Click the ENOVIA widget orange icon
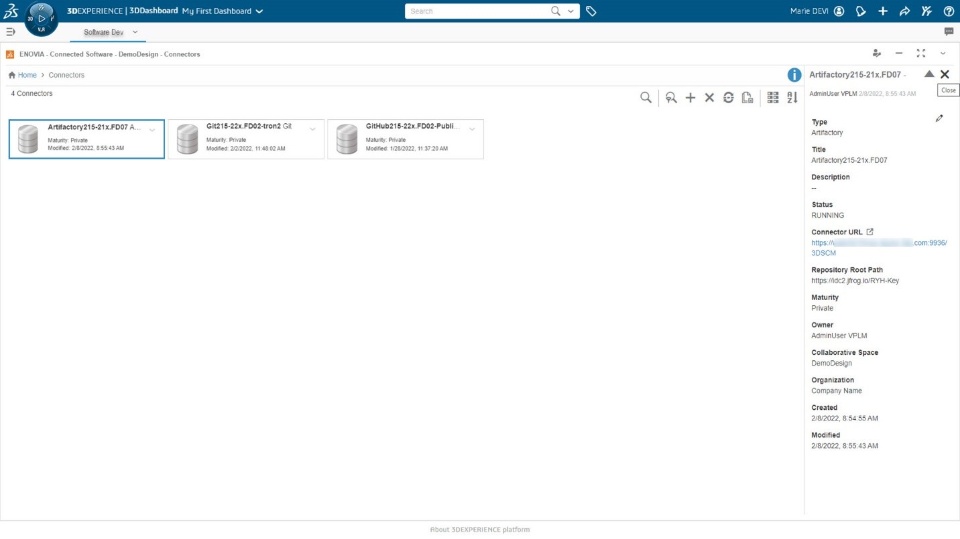The width and height of the screenshot is (960, 539). click(x=10, y=55)
